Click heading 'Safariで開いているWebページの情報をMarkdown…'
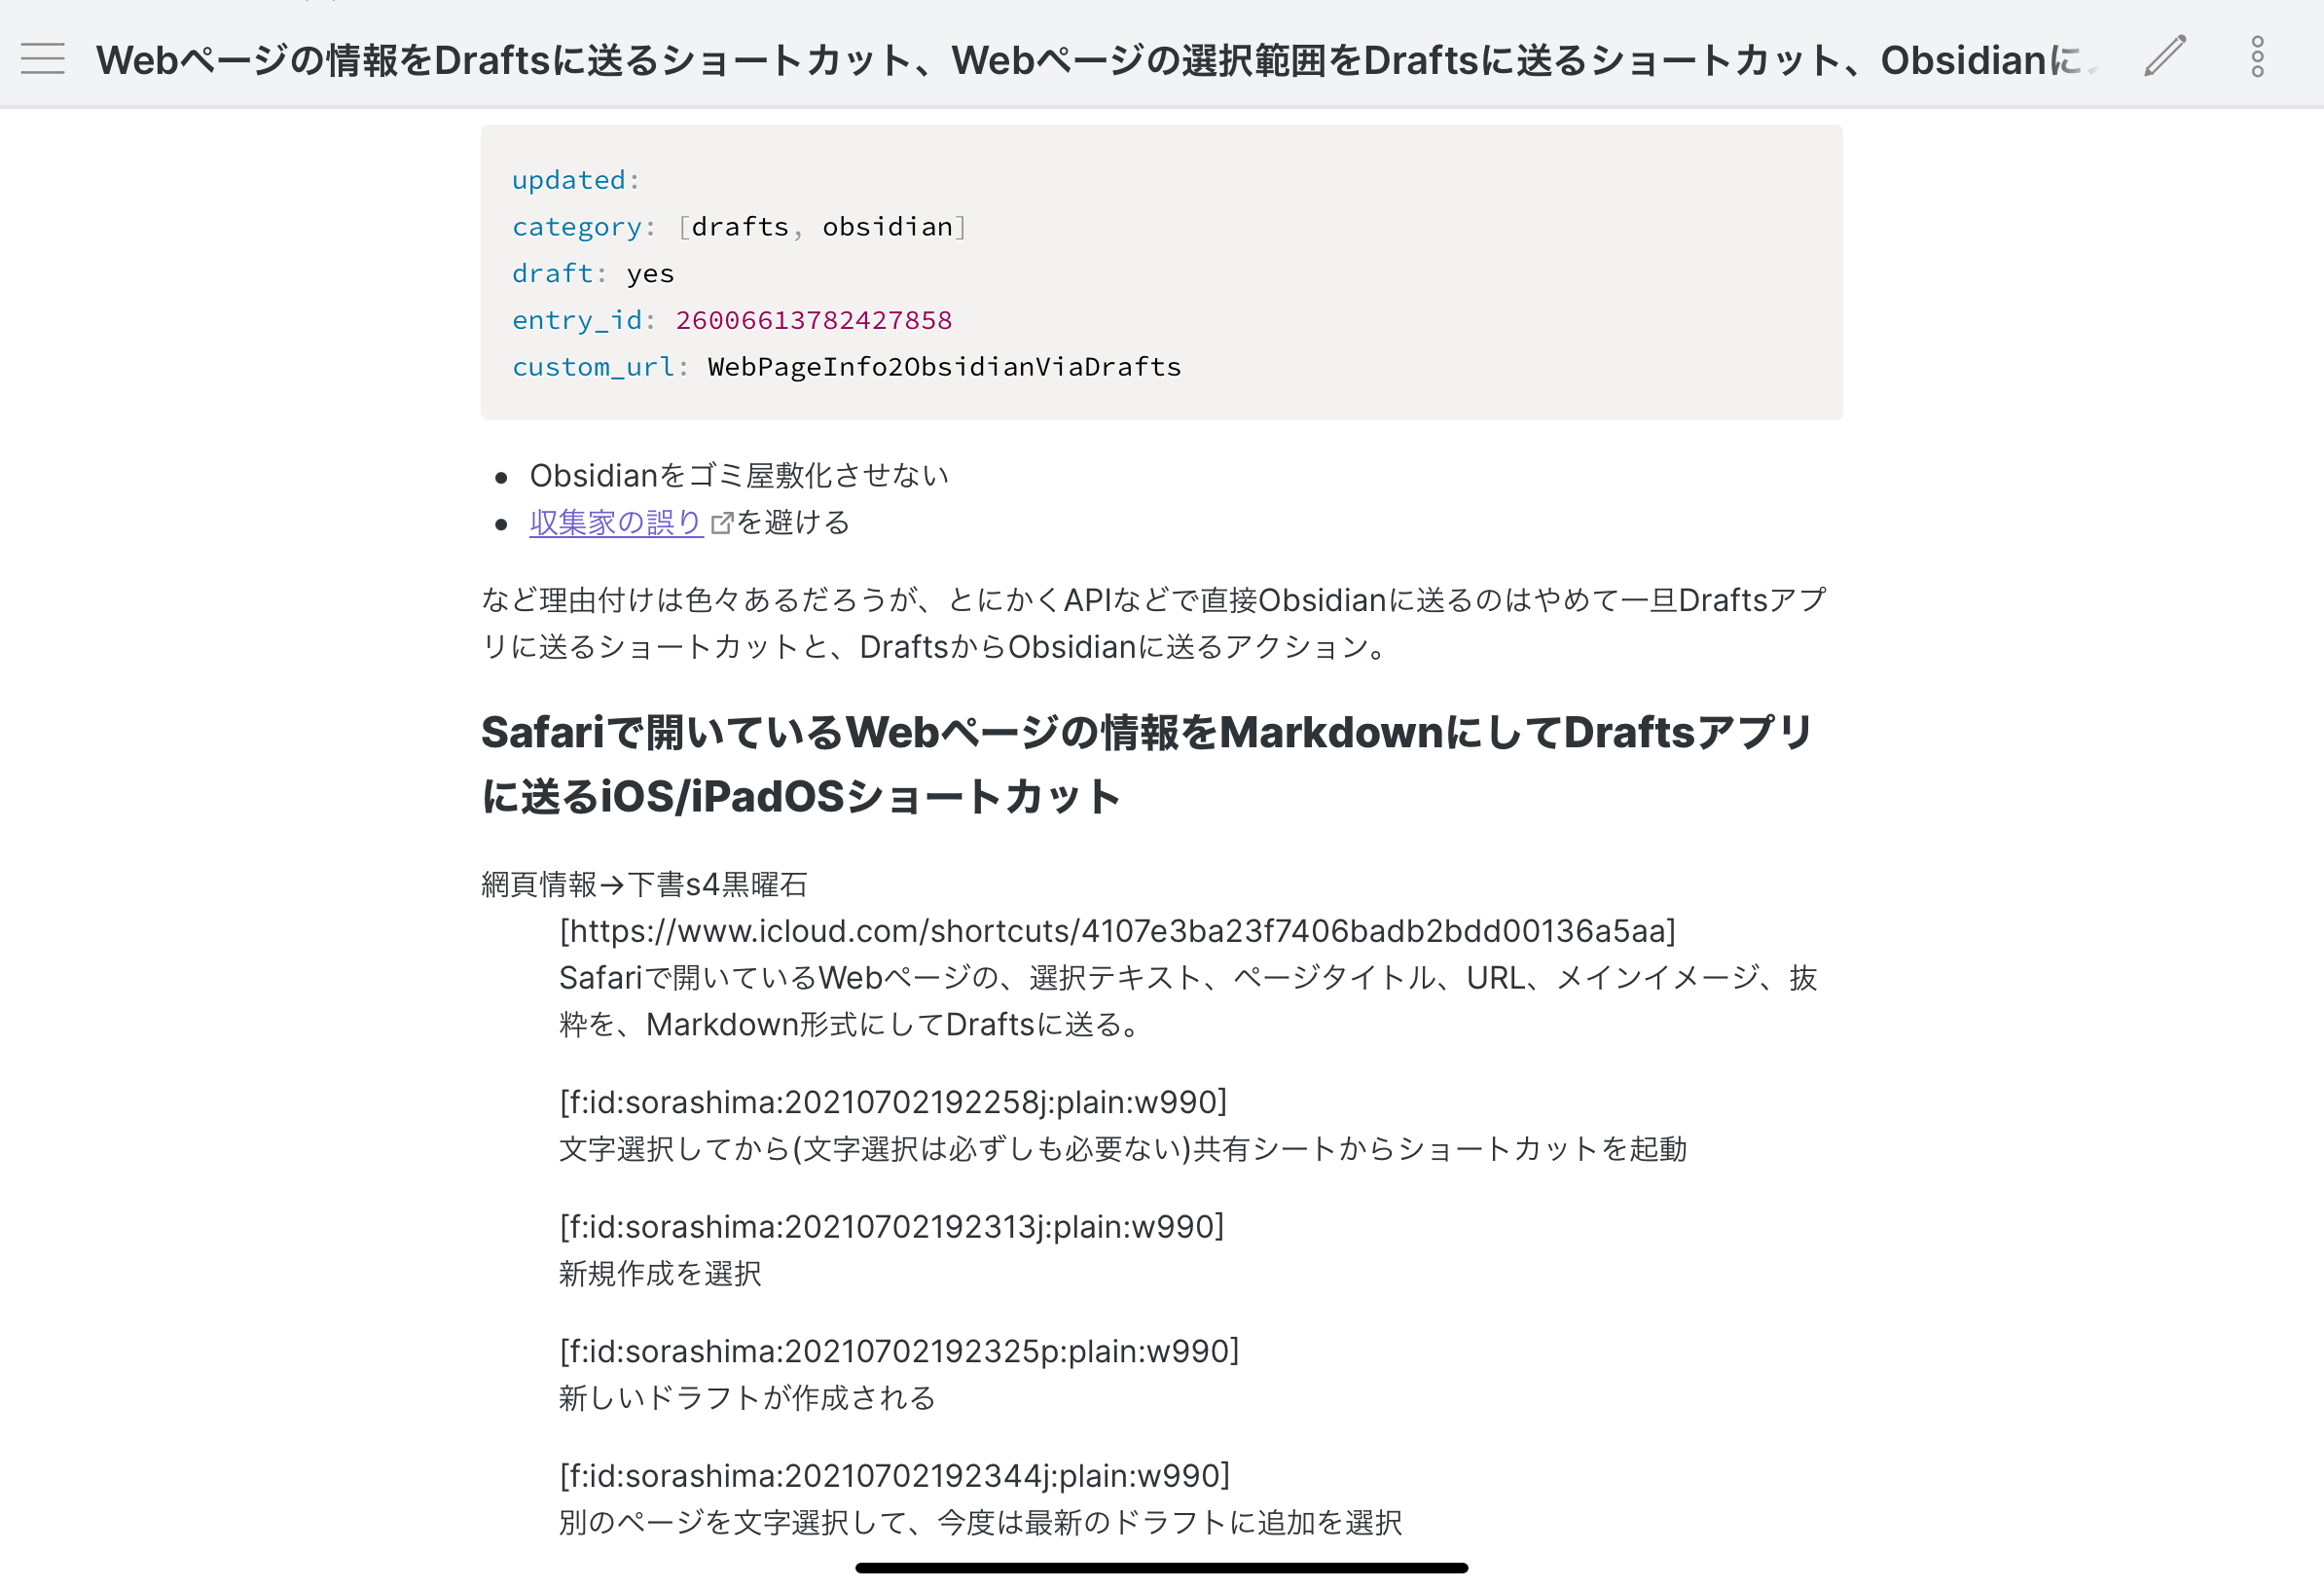Viewport: 2324px width, 1588px height. click(1146, 764)
